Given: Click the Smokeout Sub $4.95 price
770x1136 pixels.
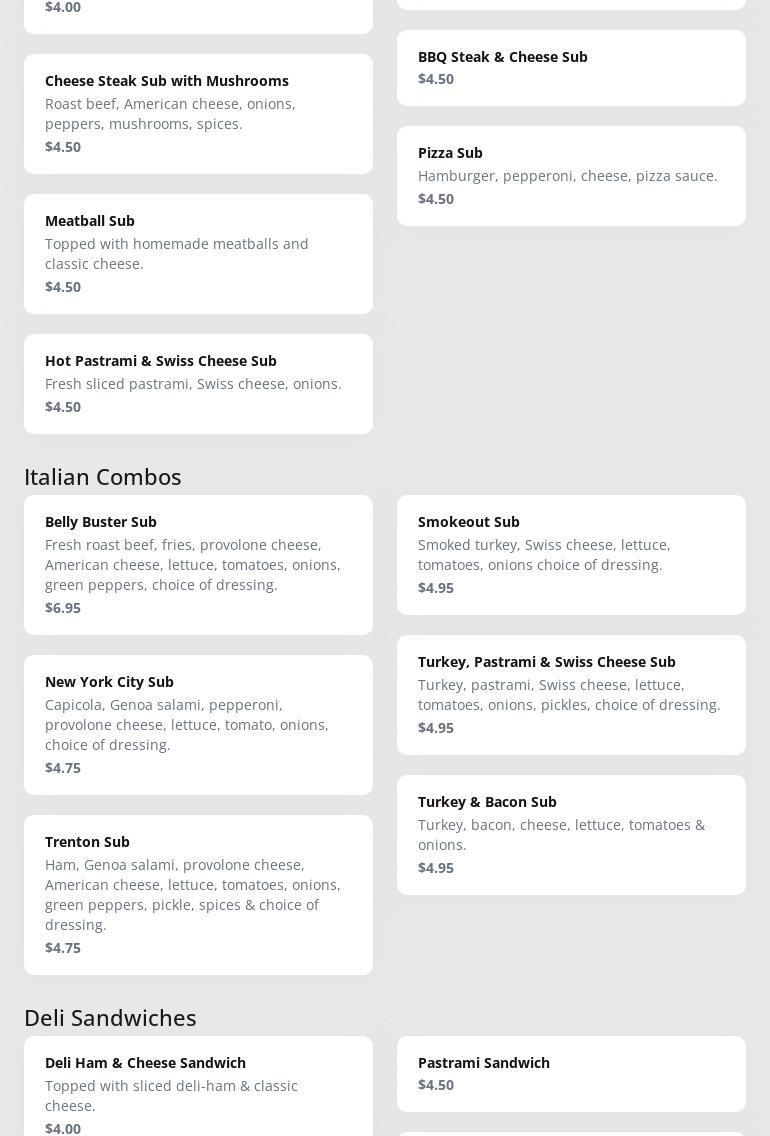Looking at the screenshot, I should (436, 588).
